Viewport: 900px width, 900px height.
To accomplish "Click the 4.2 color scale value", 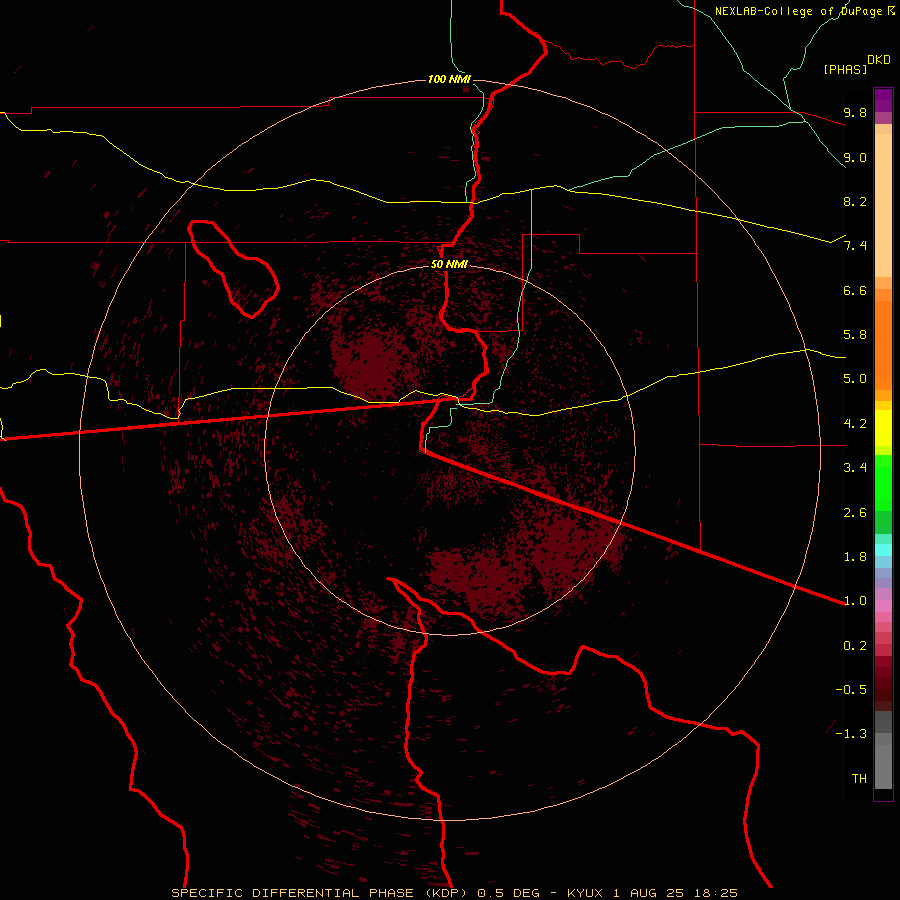I will coord(855,424).
